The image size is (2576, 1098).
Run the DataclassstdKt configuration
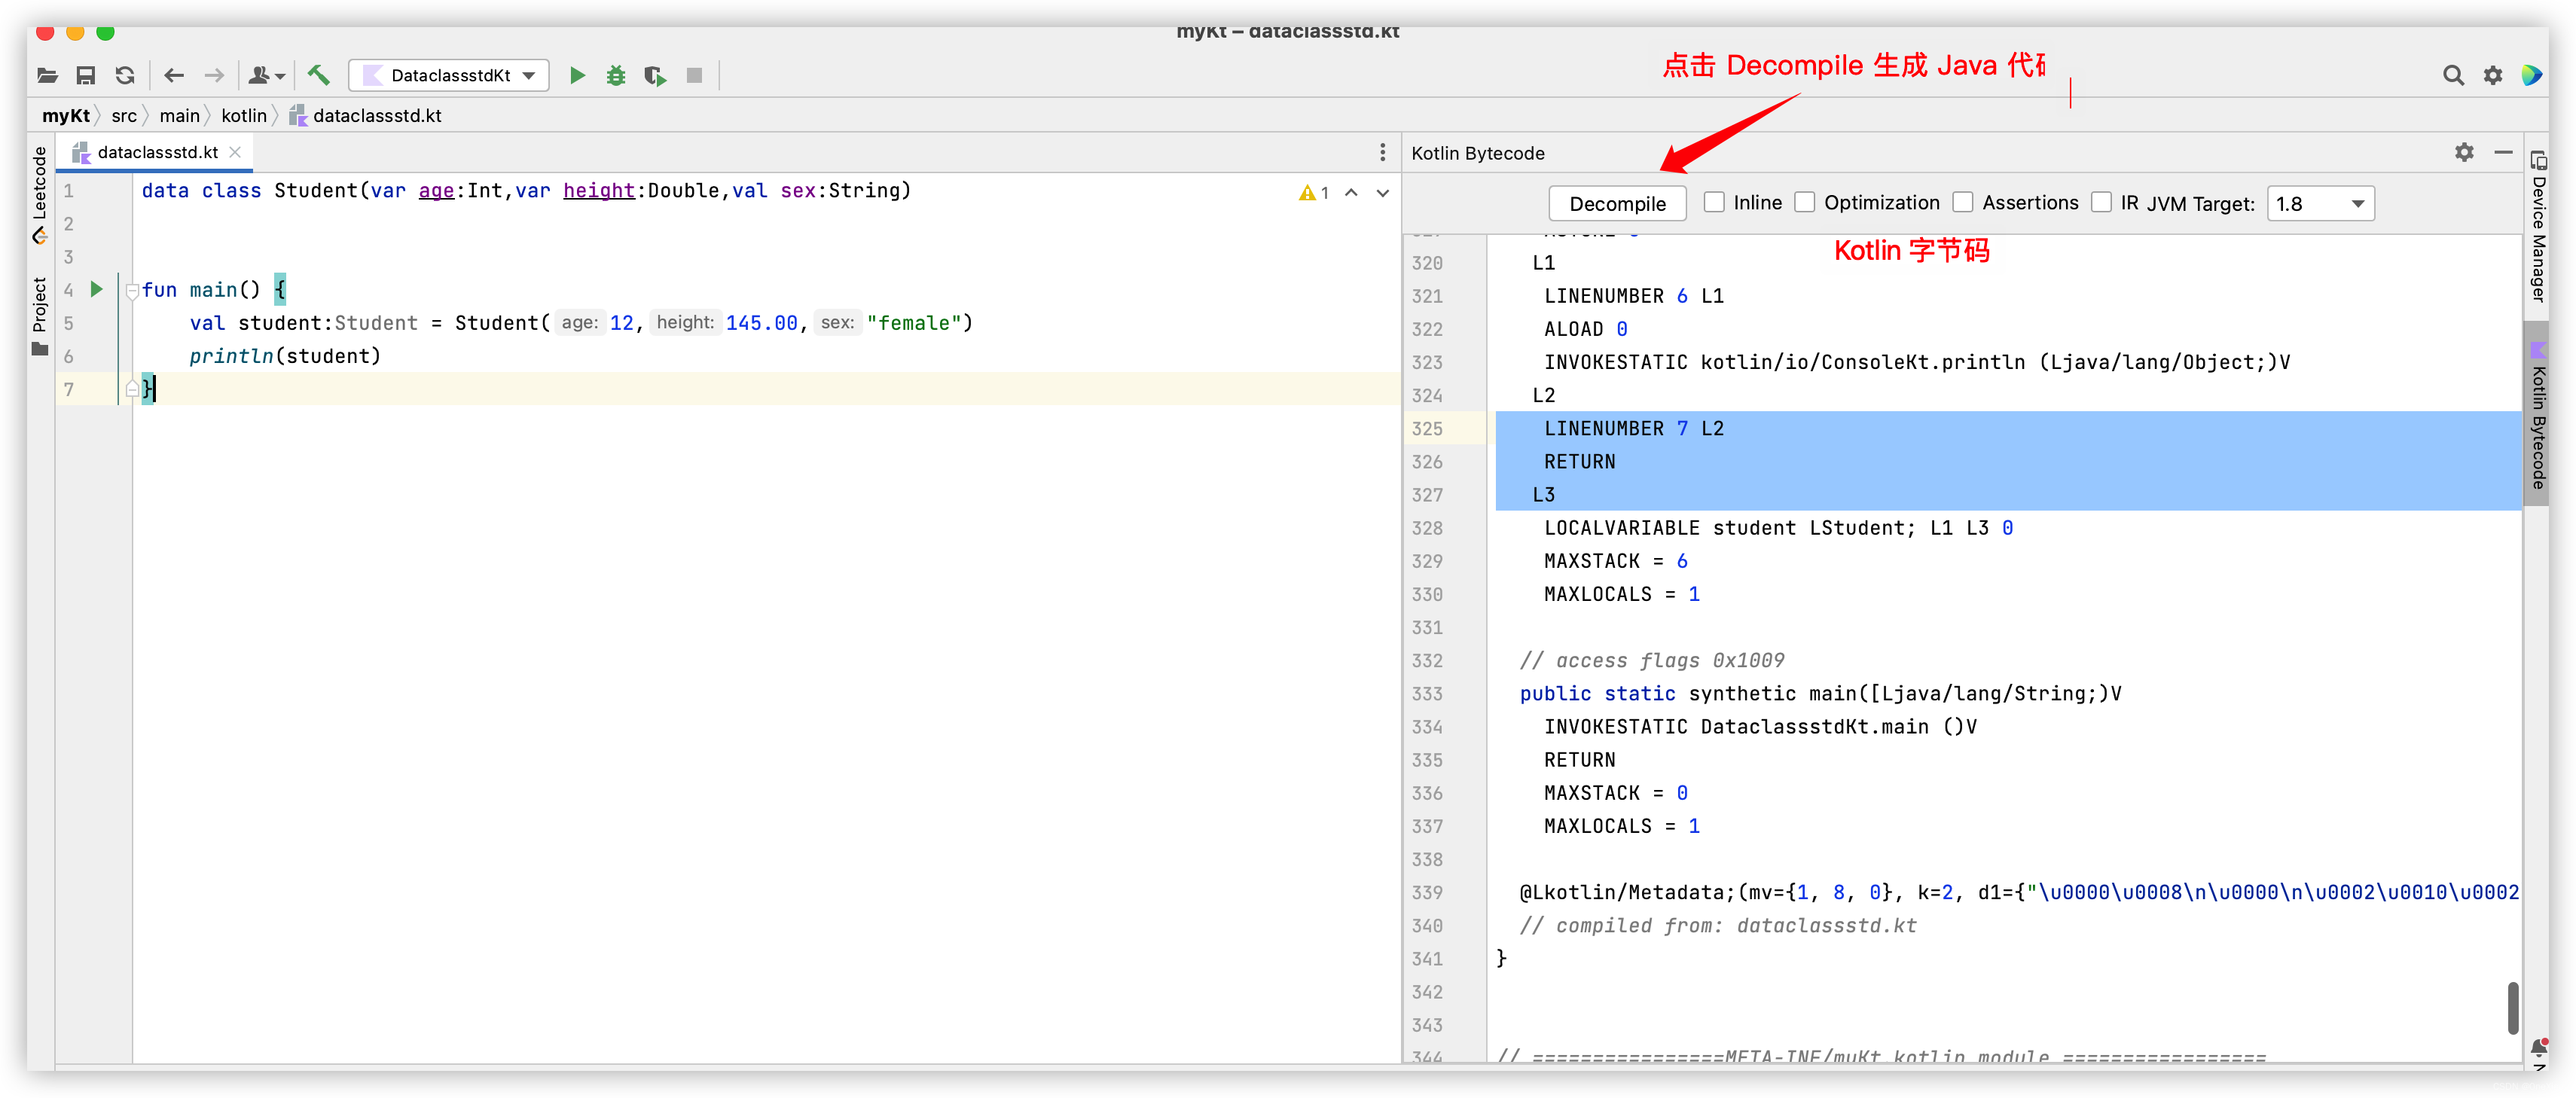(x=577, y=75)
